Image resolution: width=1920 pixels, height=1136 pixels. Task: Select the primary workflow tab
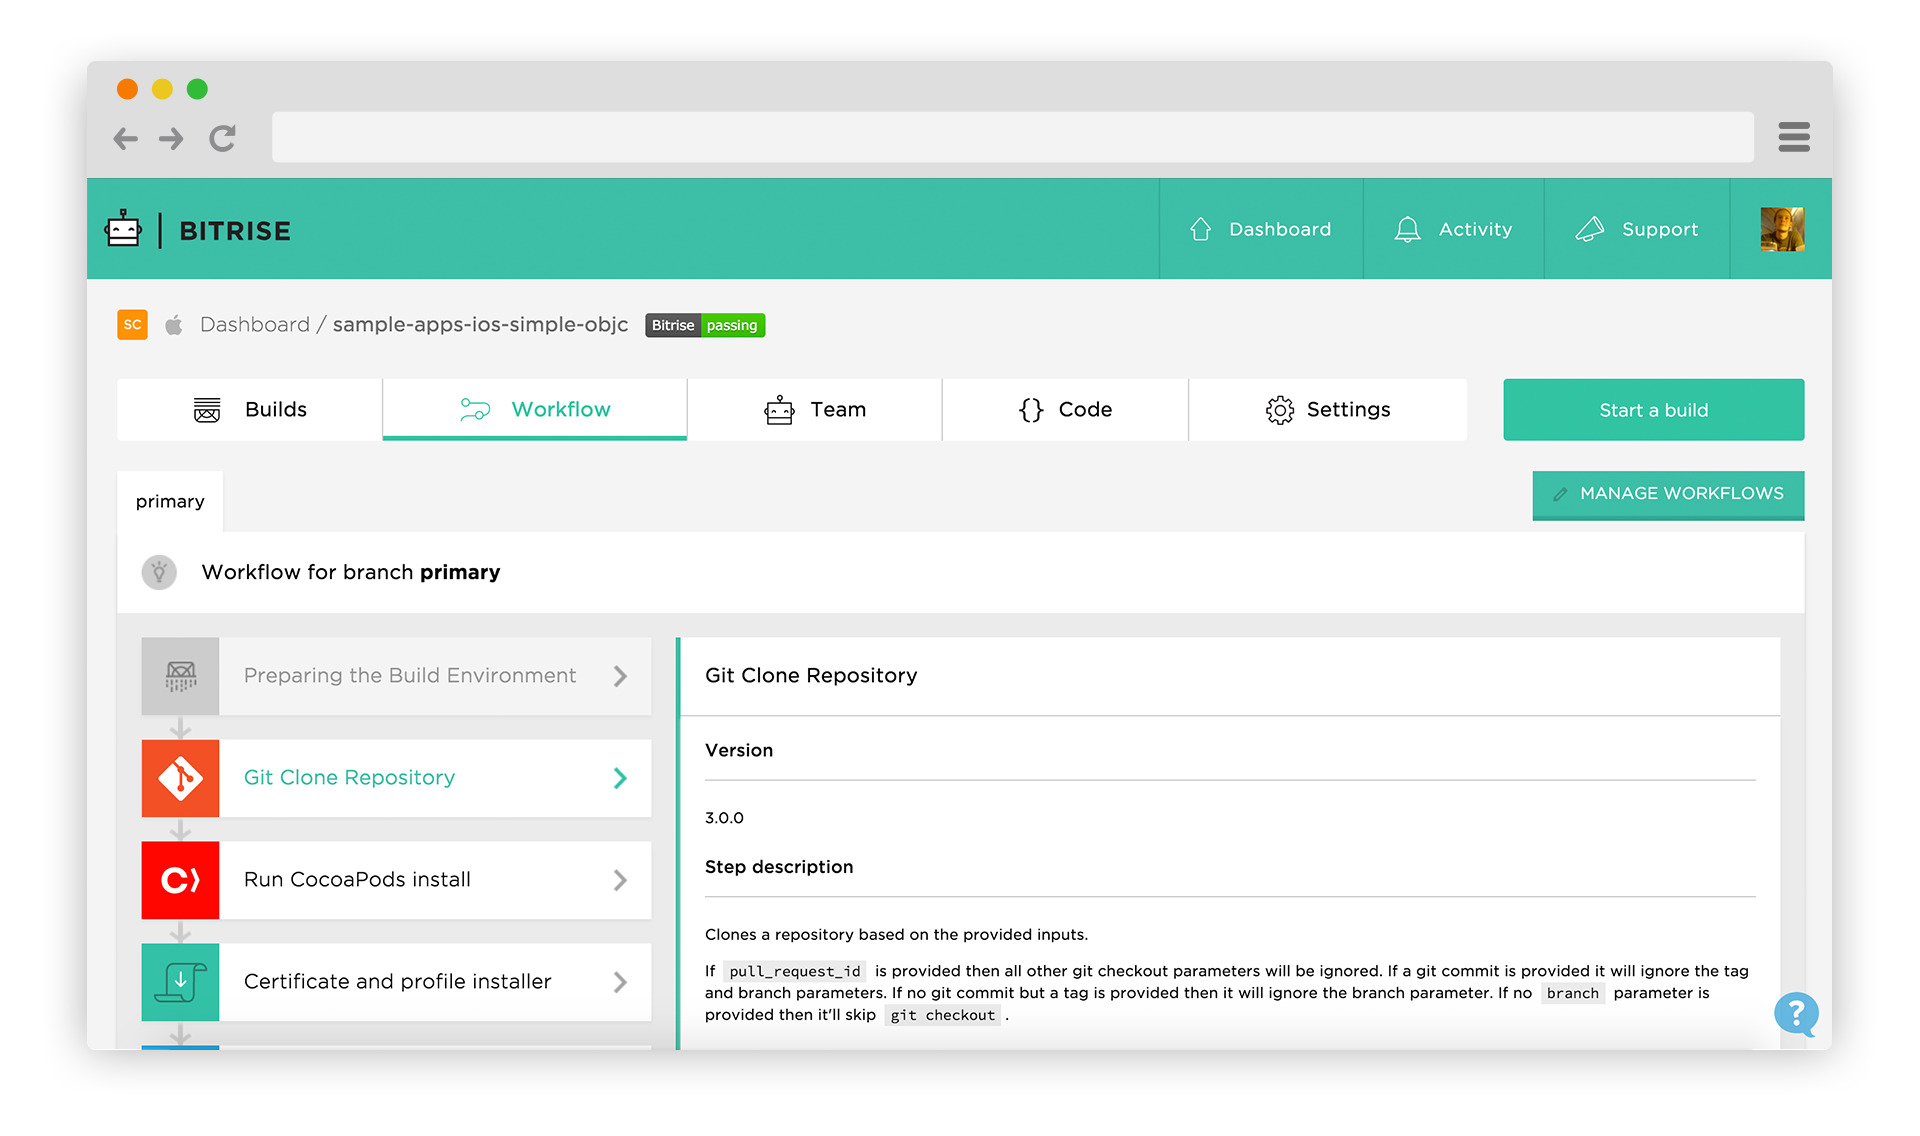click(x=170, y=501)
